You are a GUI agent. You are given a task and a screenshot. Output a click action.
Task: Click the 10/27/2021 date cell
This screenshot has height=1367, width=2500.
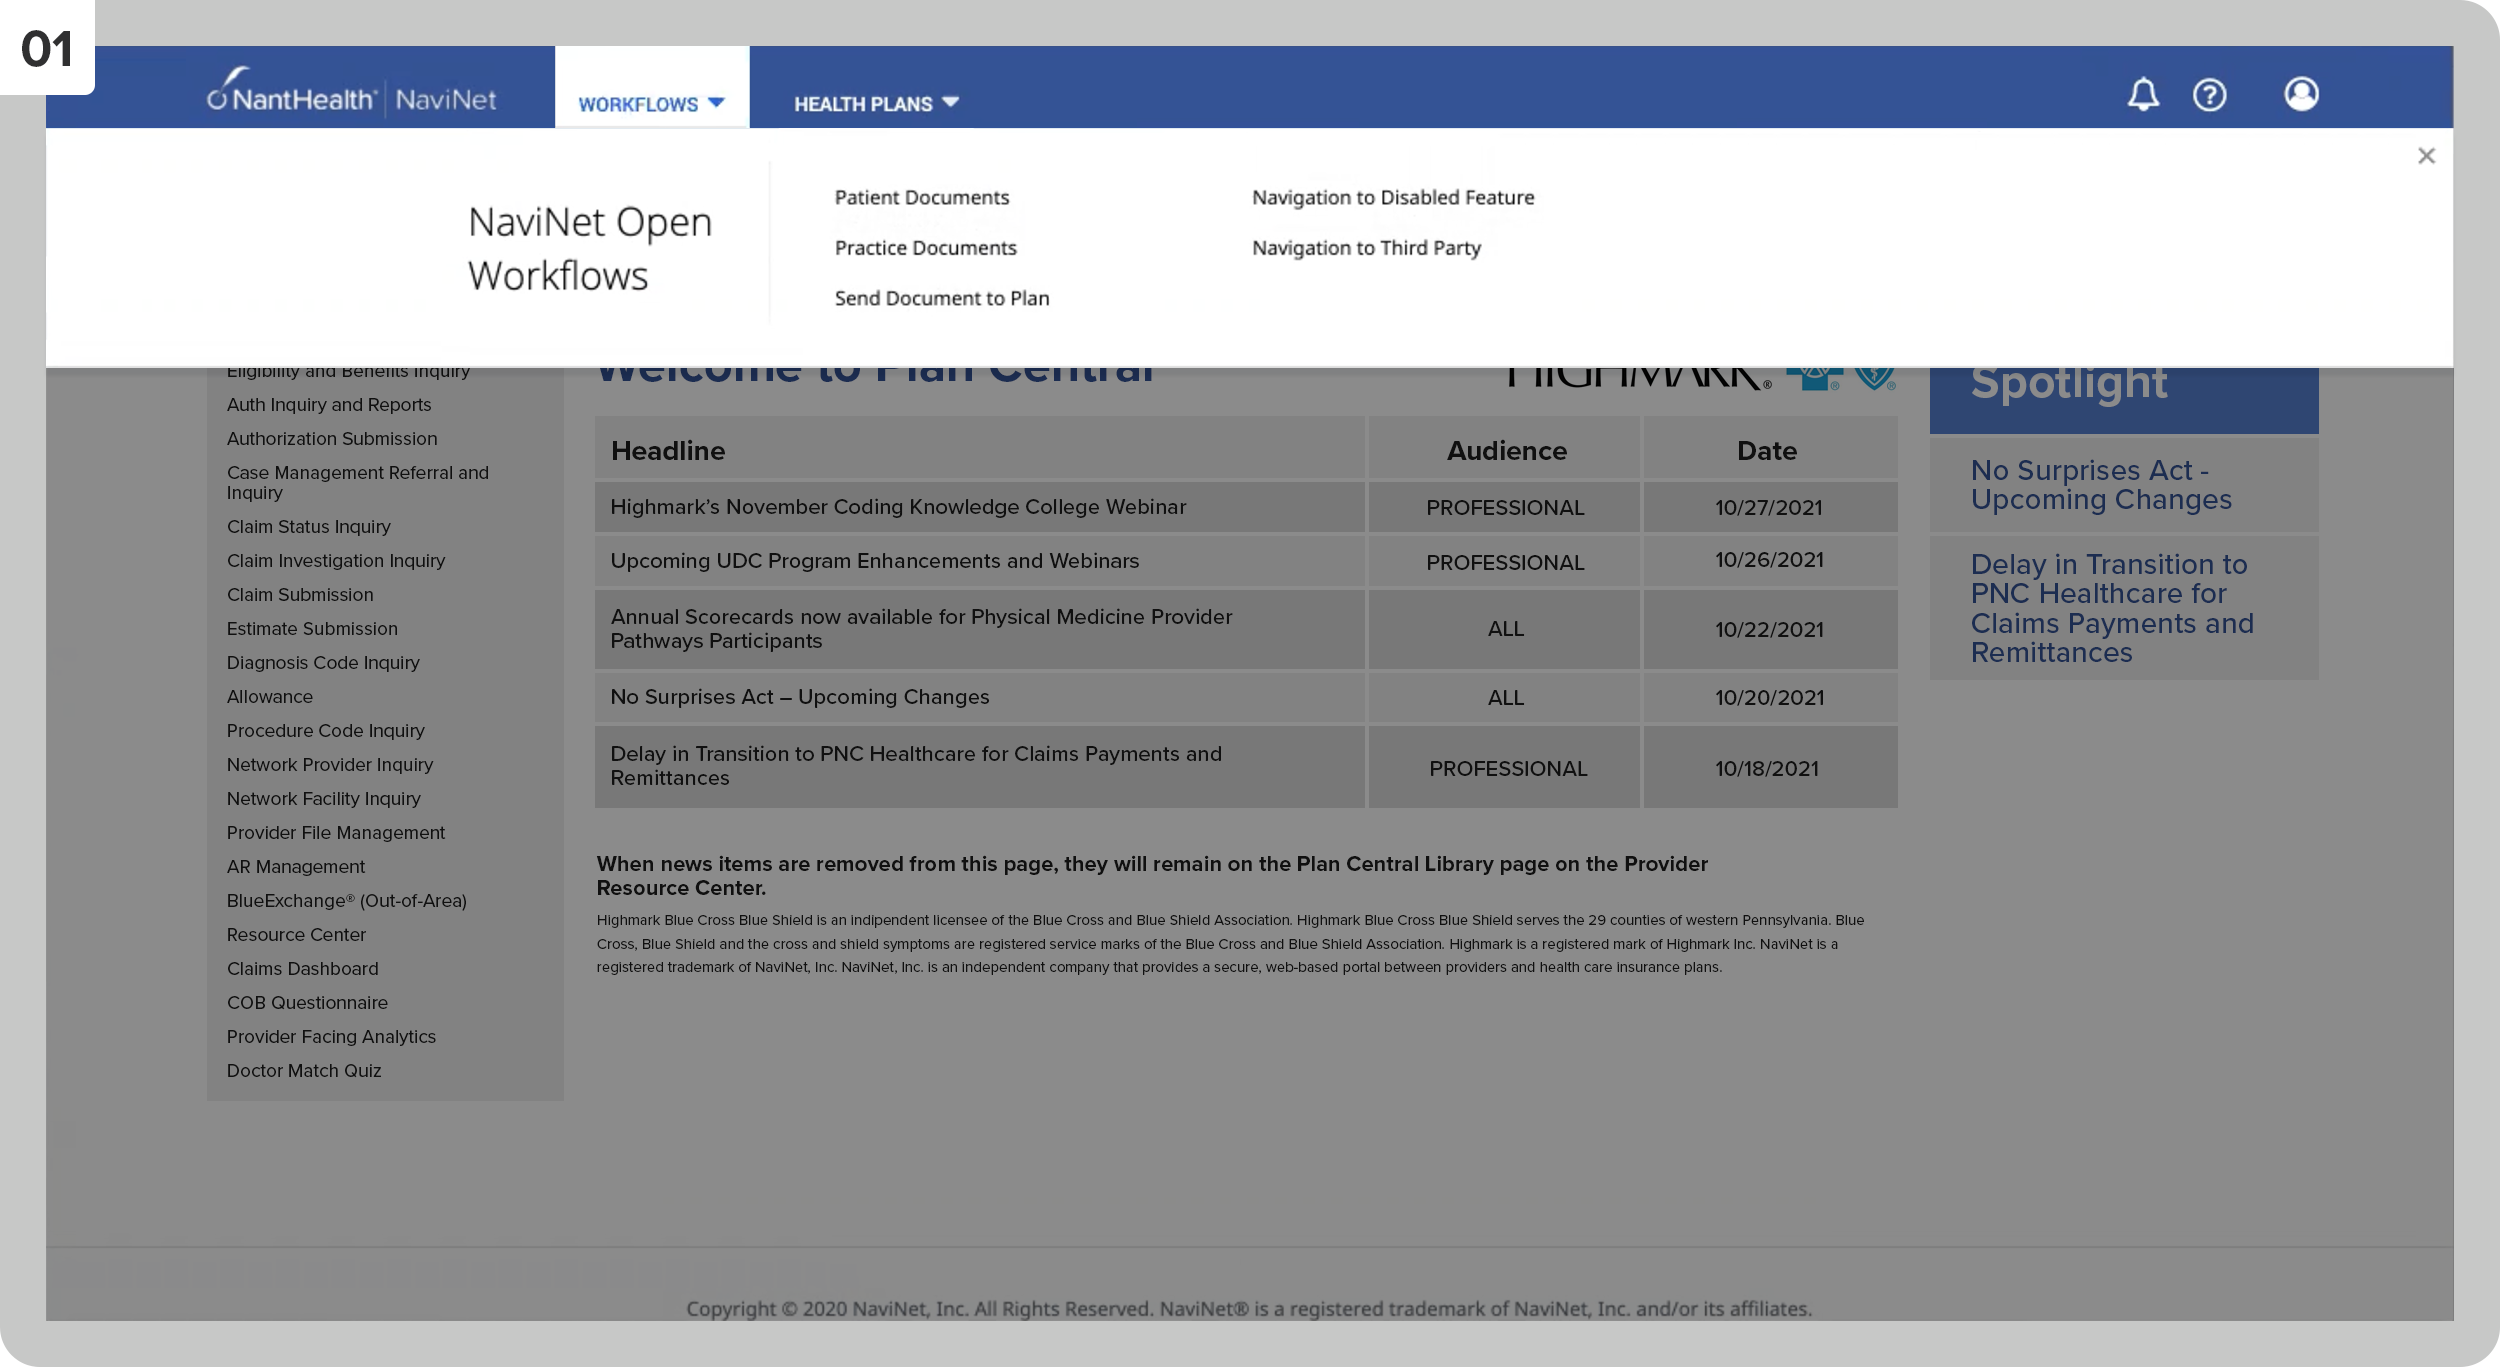pyautogui.click(x=1769, y=507)
